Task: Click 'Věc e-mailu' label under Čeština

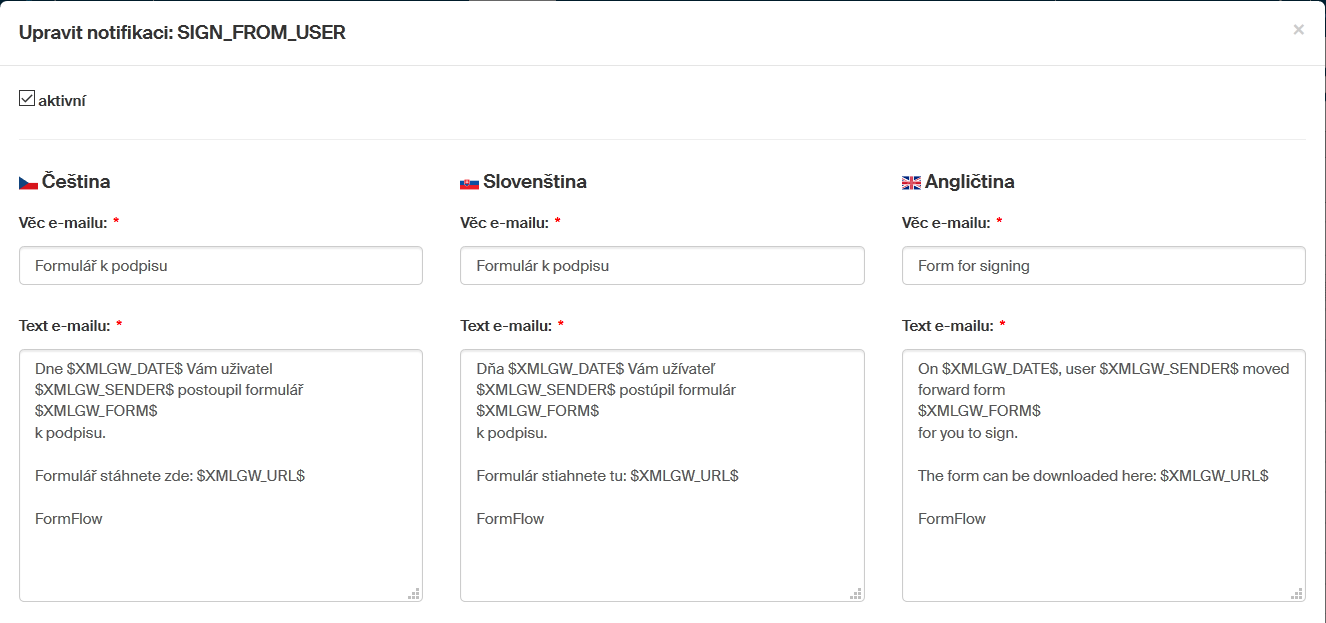Action: [x=62, y=223]
